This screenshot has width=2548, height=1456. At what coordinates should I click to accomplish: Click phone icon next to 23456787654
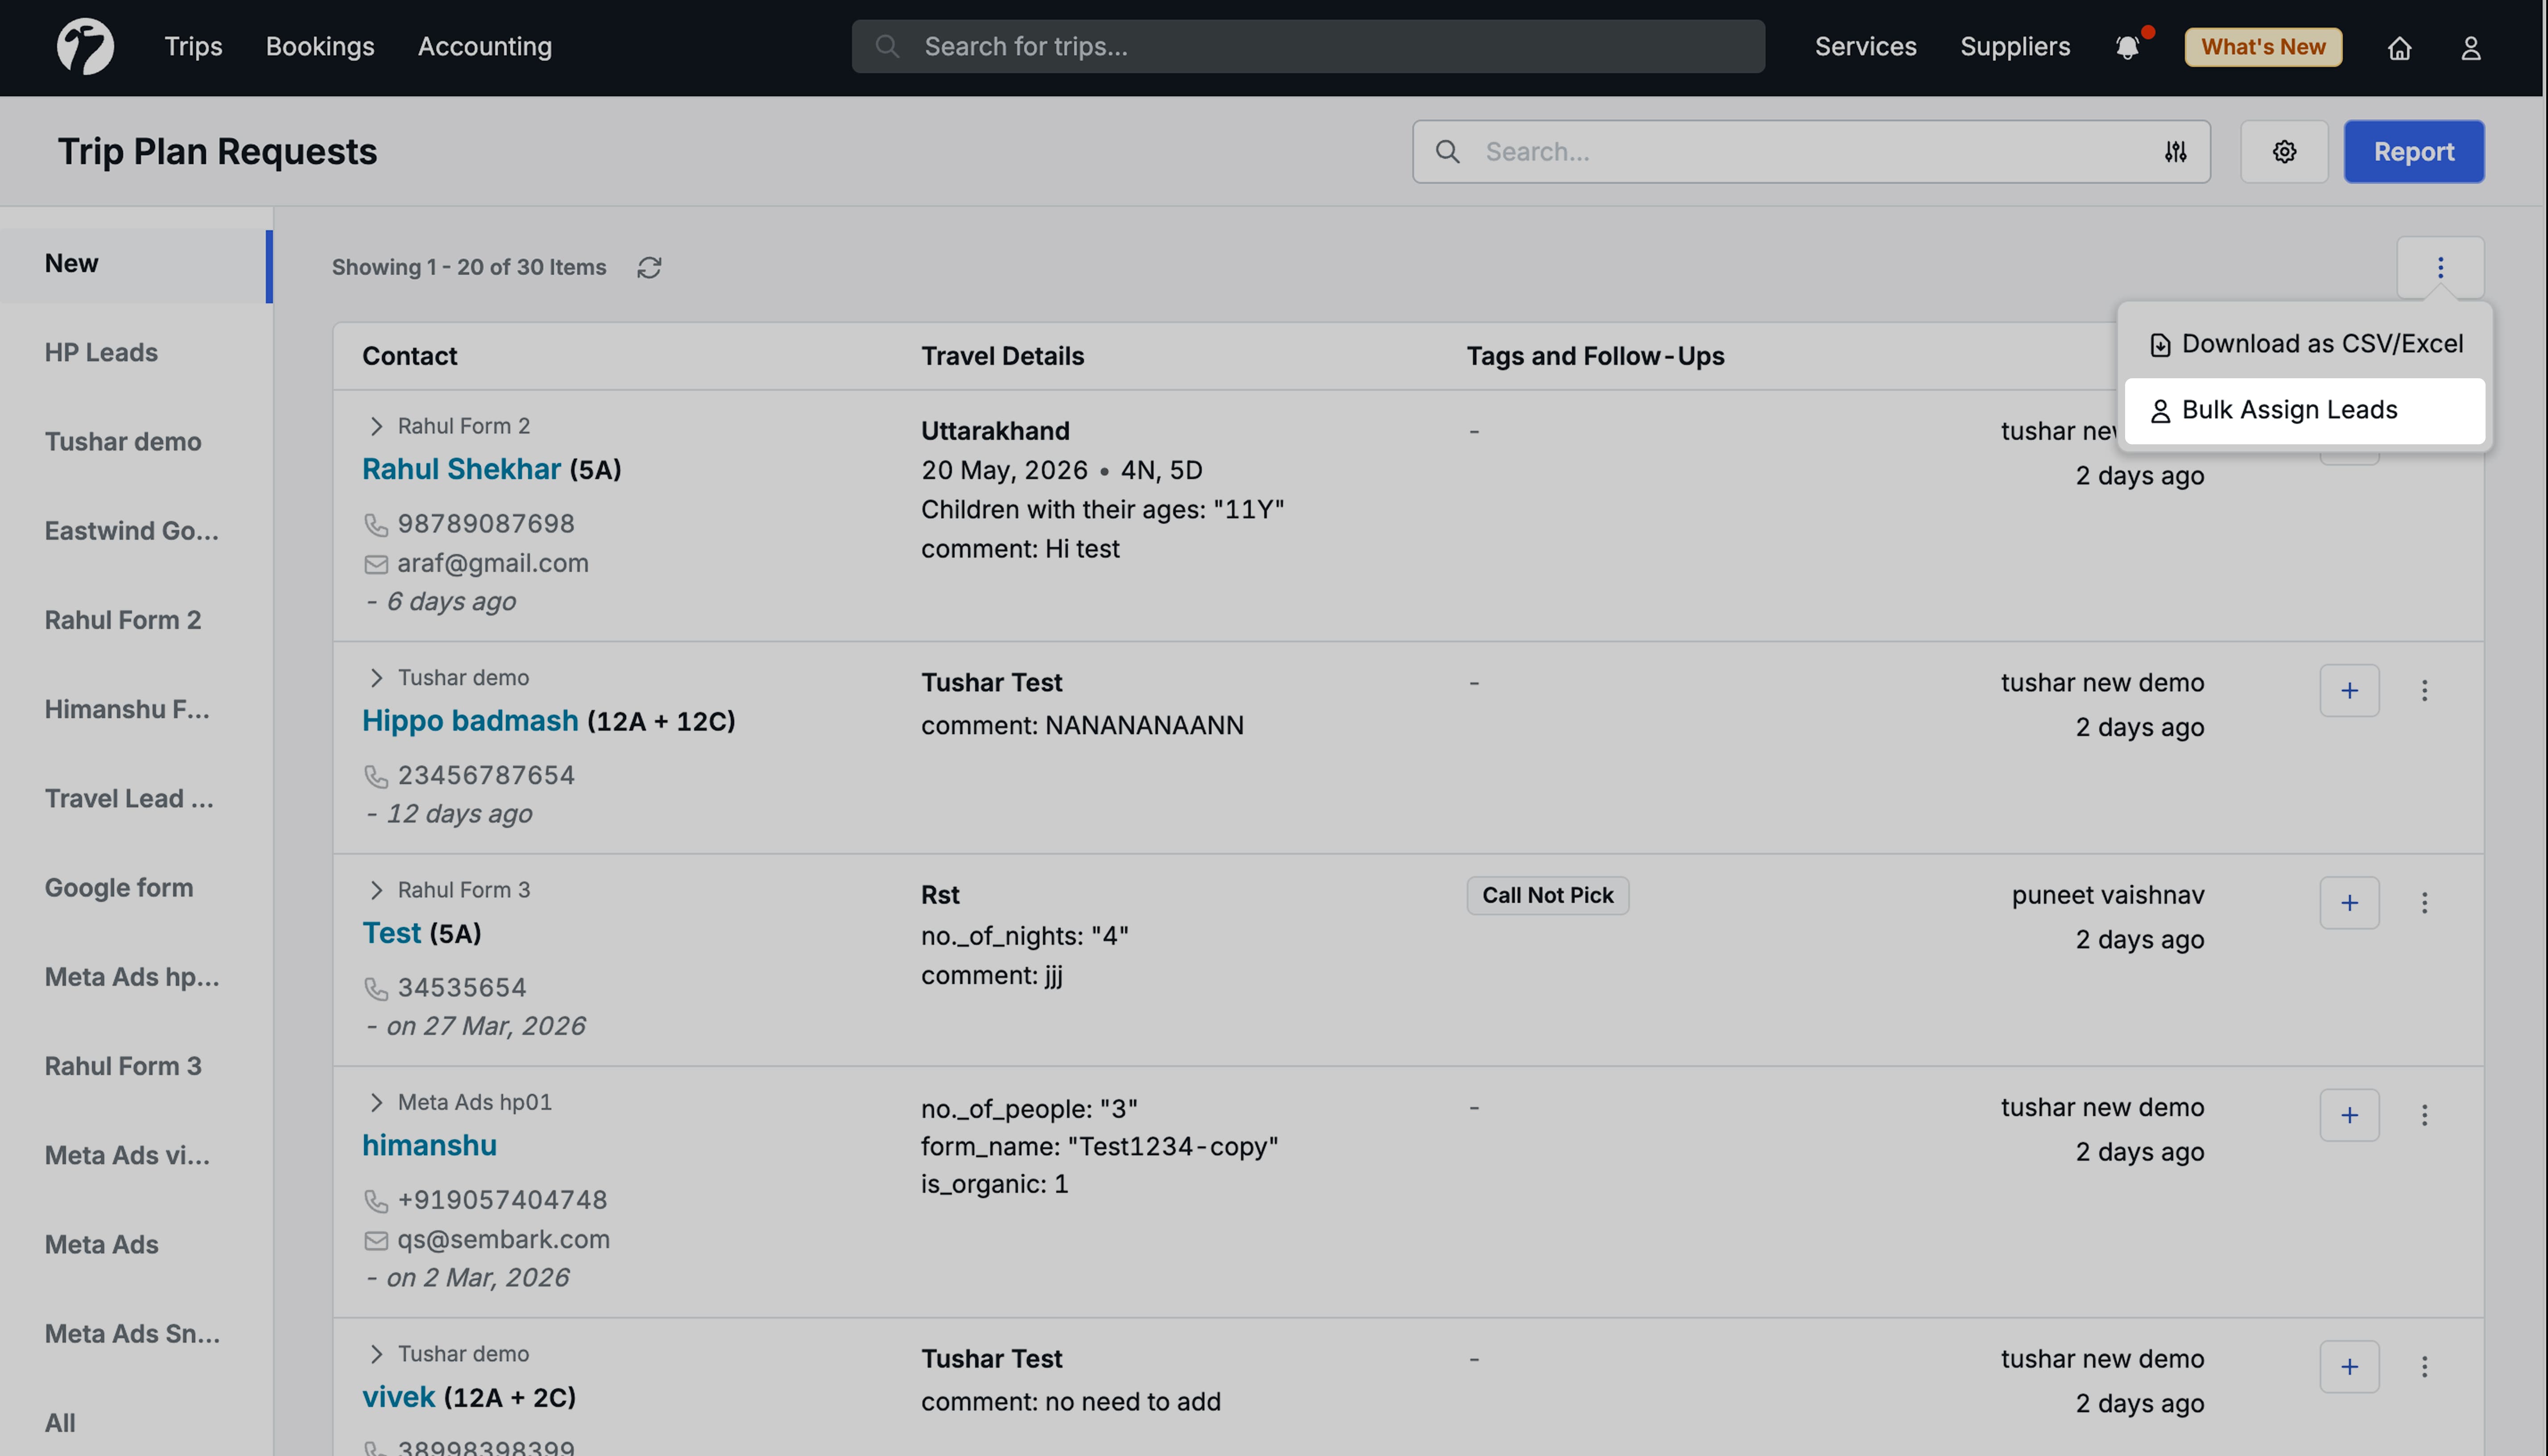376,776
